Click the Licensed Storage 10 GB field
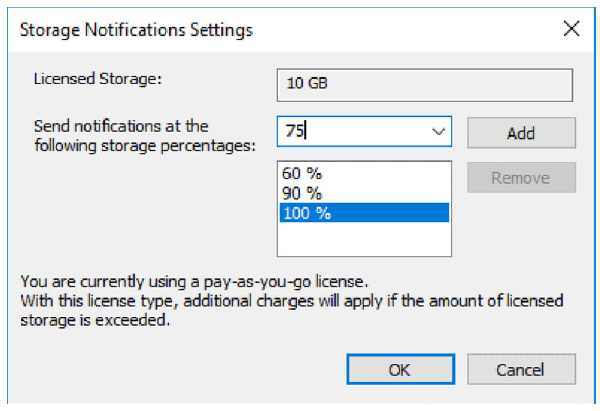This screenshot has width=600, height=411. 424,83
